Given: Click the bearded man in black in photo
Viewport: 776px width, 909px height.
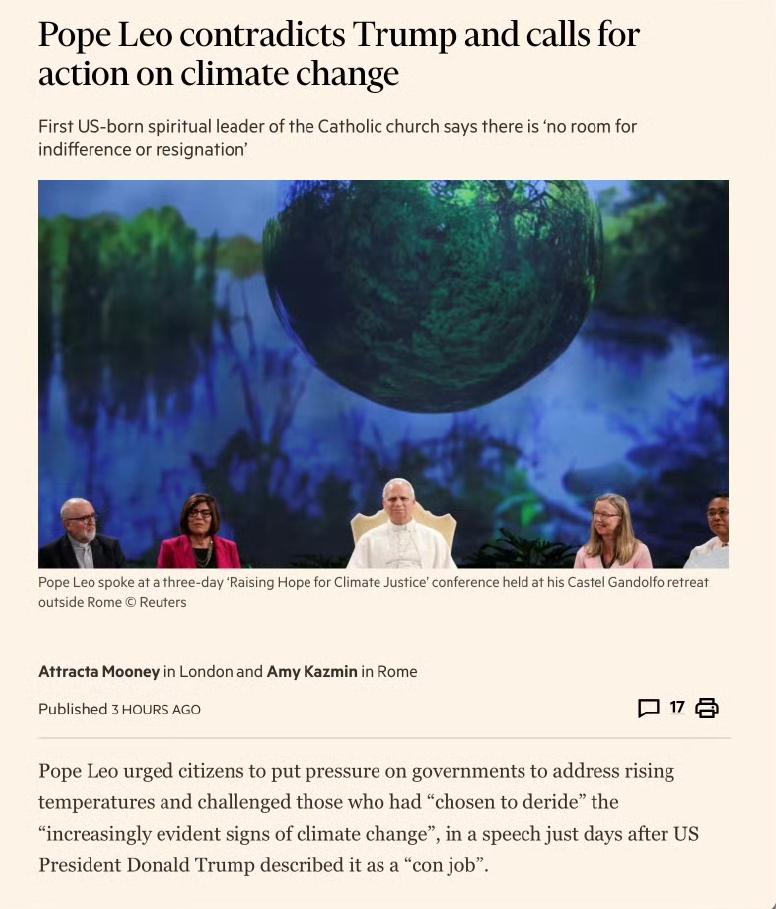Looking at the screenshot, I should tap(81, 533).
